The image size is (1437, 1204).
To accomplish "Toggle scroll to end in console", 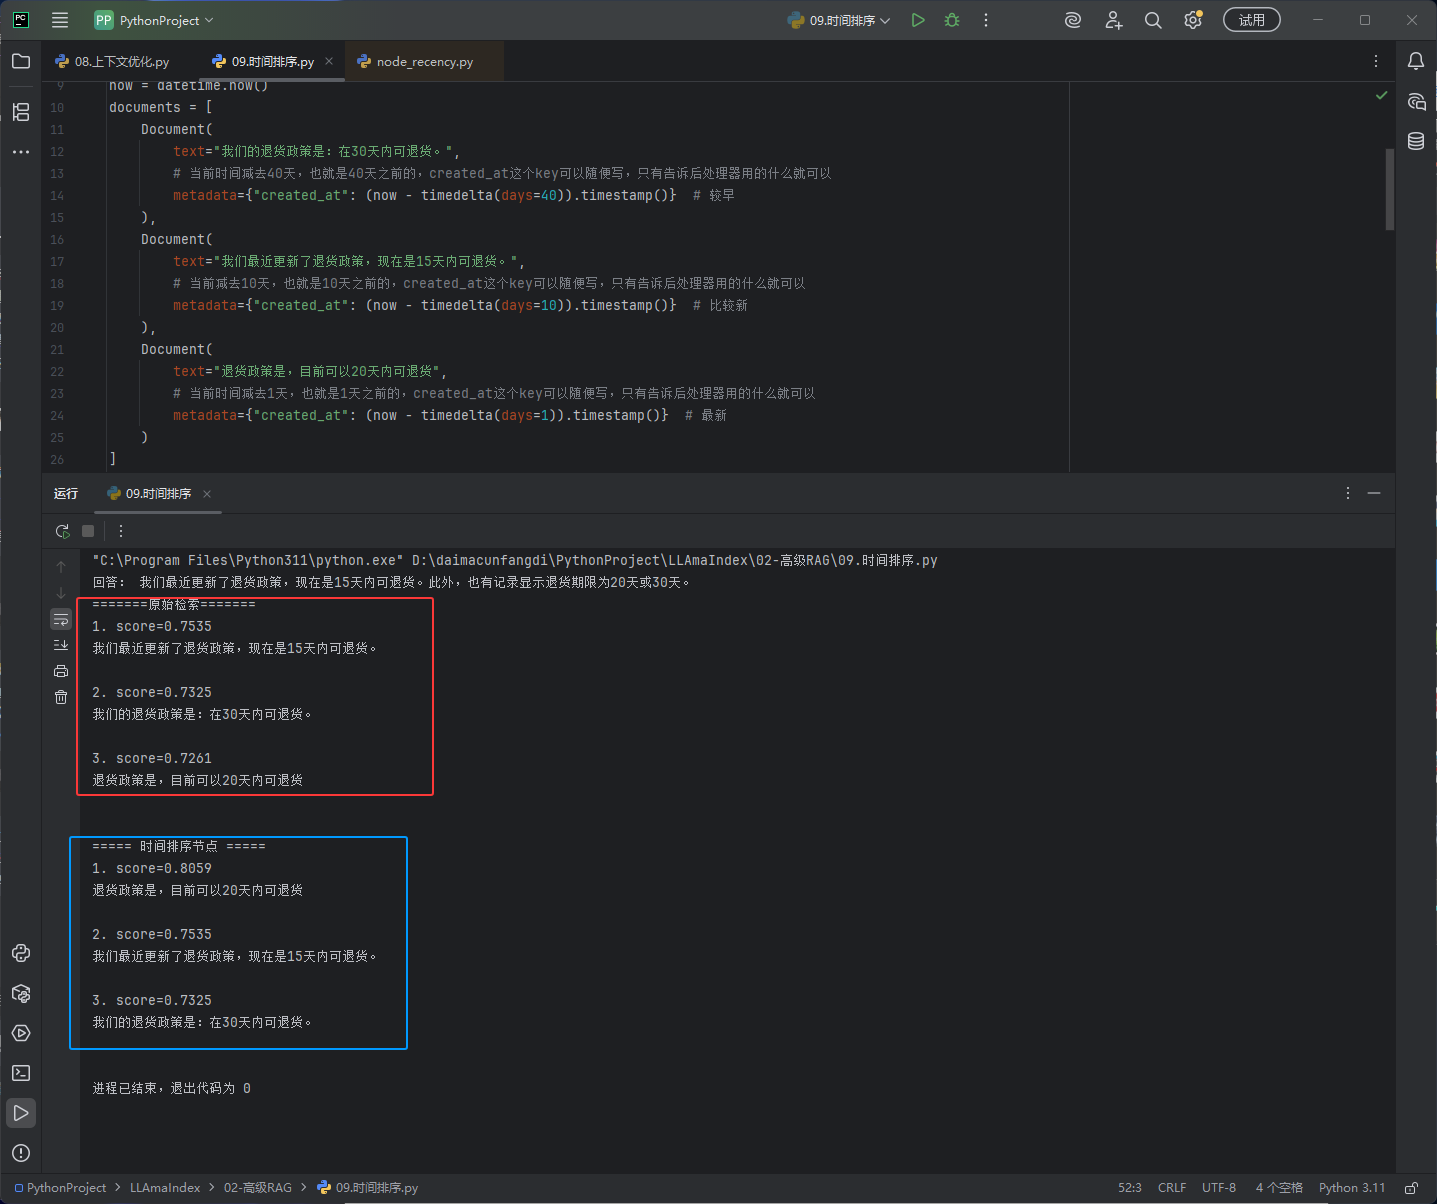I will tap(61, 645).
